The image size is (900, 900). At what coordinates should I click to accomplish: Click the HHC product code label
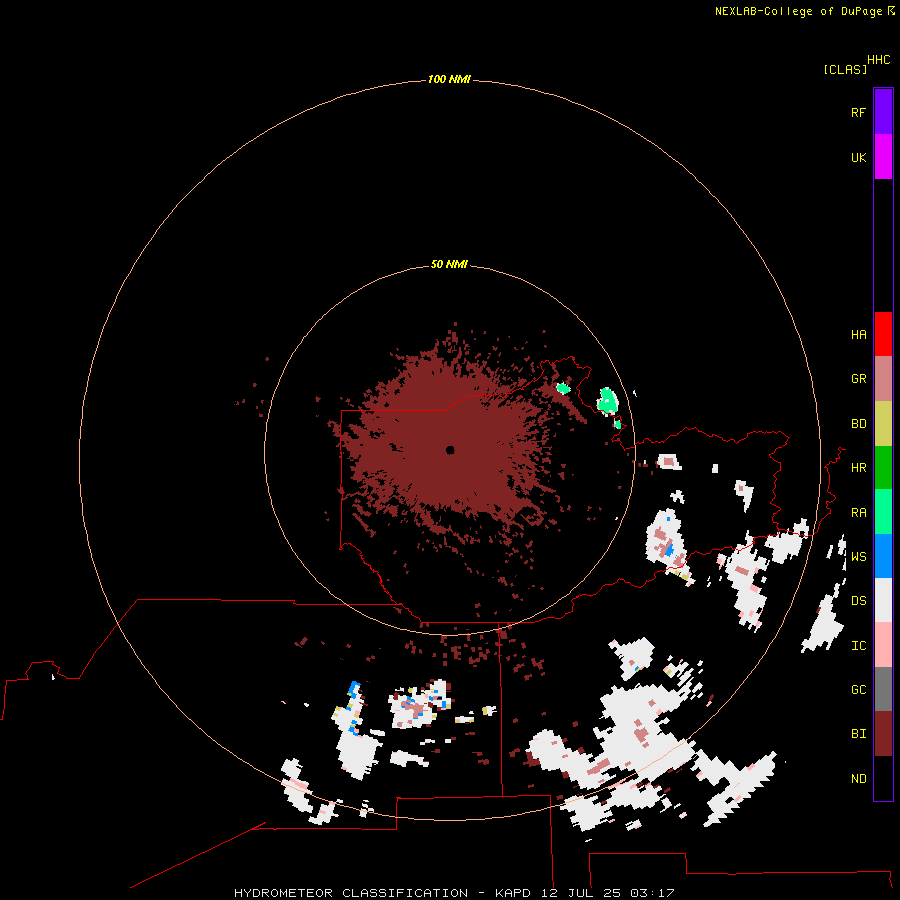pyautogui.click(x=878, y=59)
